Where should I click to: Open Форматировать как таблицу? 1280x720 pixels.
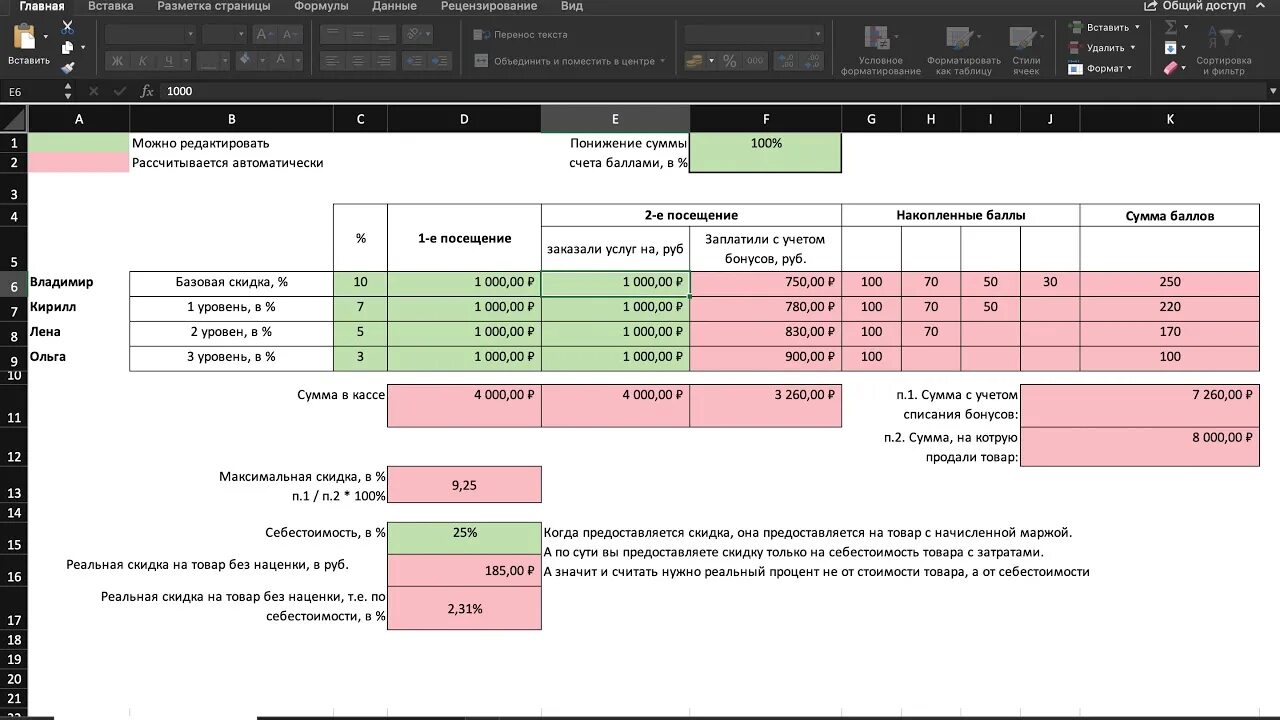coord(963,50)
